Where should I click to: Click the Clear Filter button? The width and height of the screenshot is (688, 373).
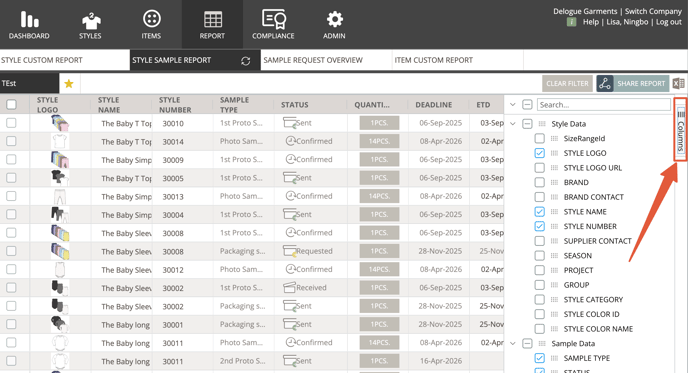tap(567, 83)
